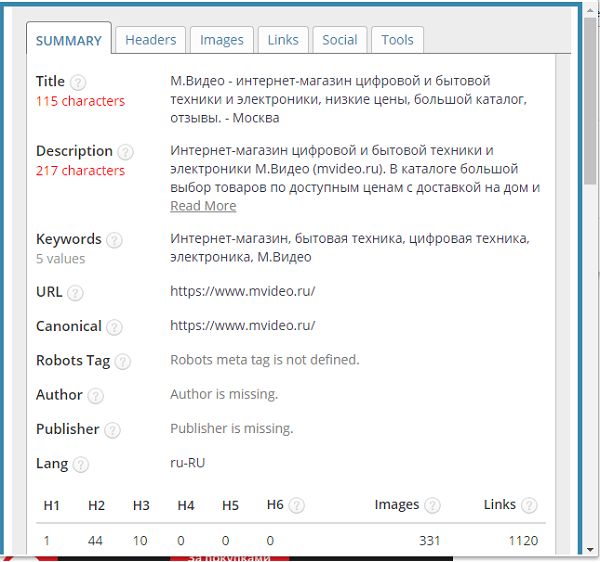Open help icon next to Links count
The width and height of the screenshot is (600, 562).
(x=530, y=505)
